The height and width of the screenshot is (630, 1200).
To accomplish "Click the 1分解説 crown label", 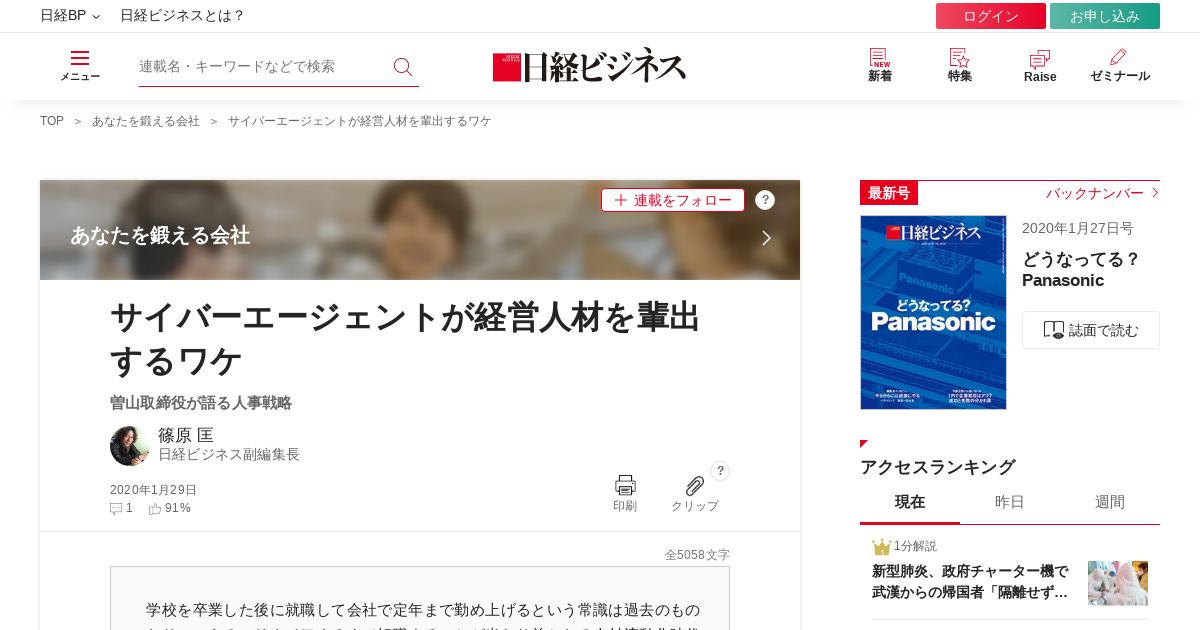I will tap(905, 546).
